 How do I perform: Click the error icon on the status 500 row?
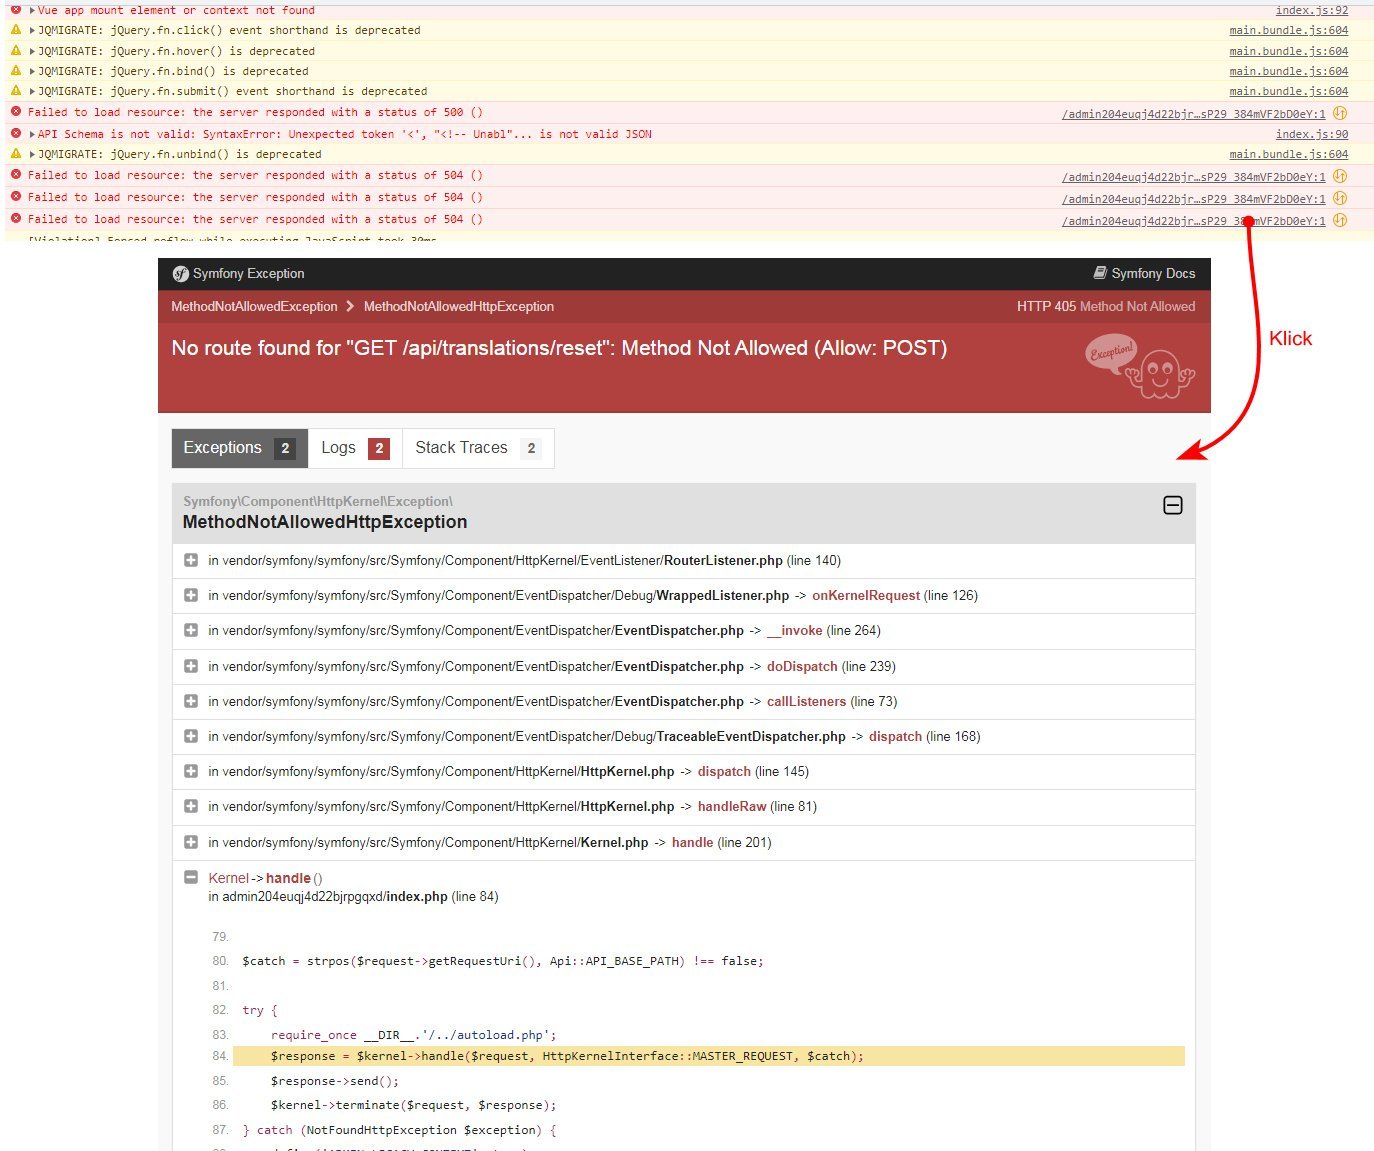click(16, 112)
